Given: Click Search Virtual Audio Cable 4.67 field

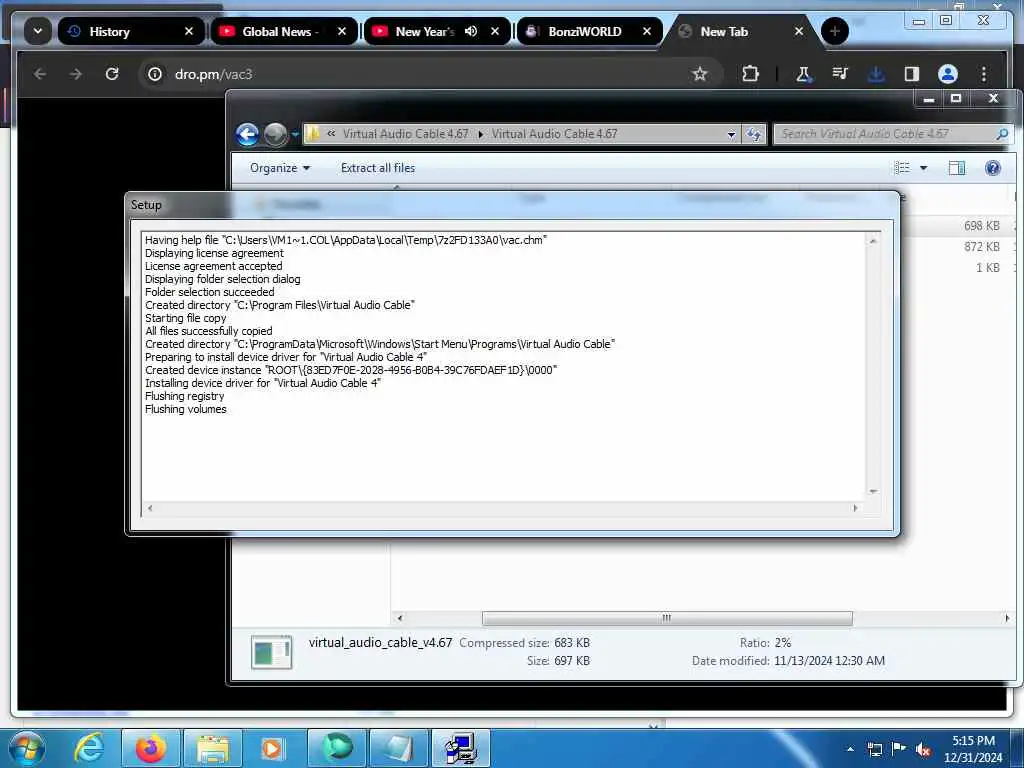Looking at the screenshot, I should 892,134.
